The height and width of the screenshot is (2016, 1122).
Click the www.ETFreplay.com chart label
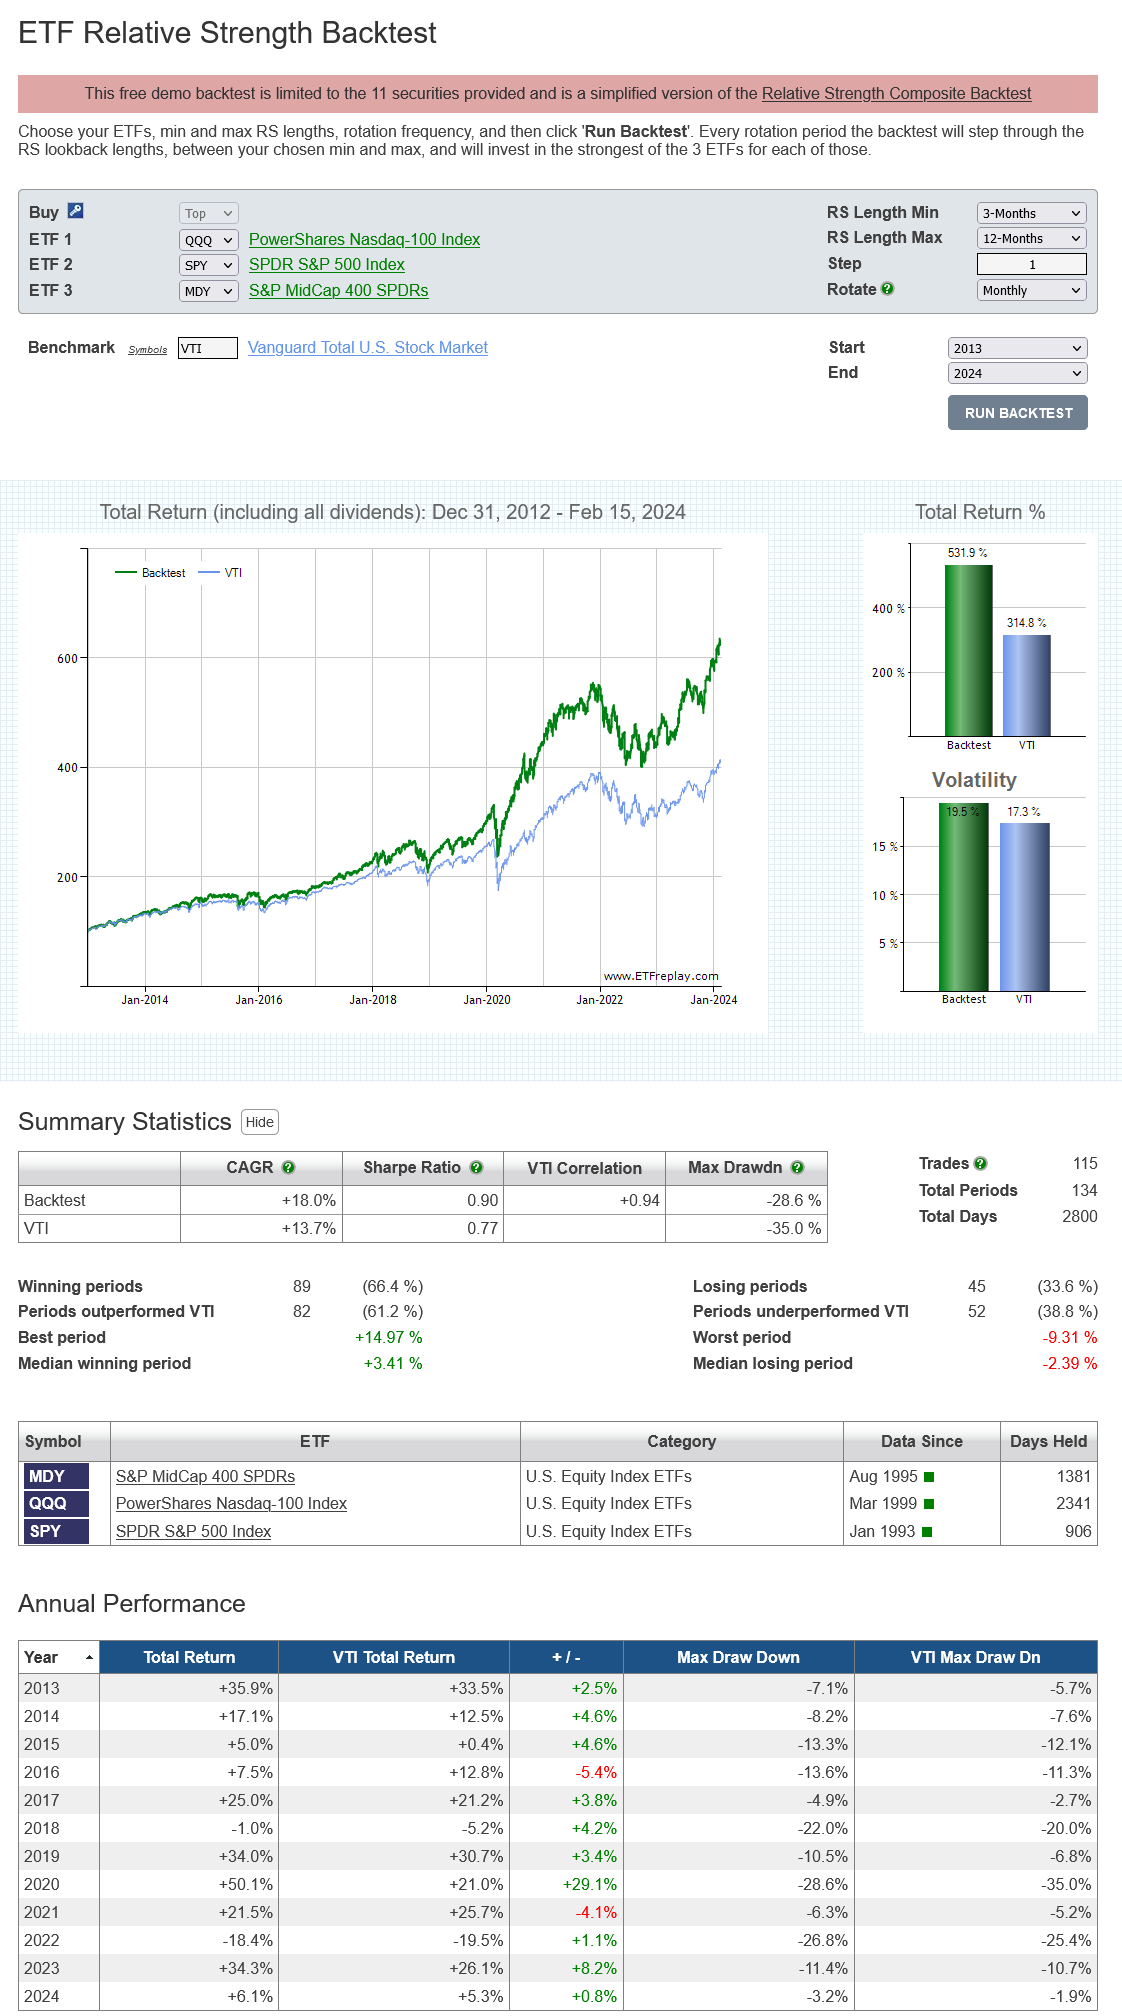(661, 976)
